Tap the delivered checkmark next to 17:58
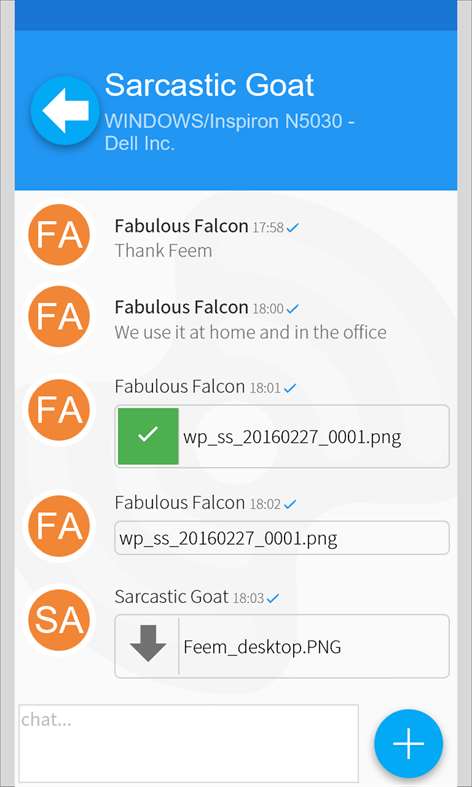This screenshot has width=472, height=787. 293,227
